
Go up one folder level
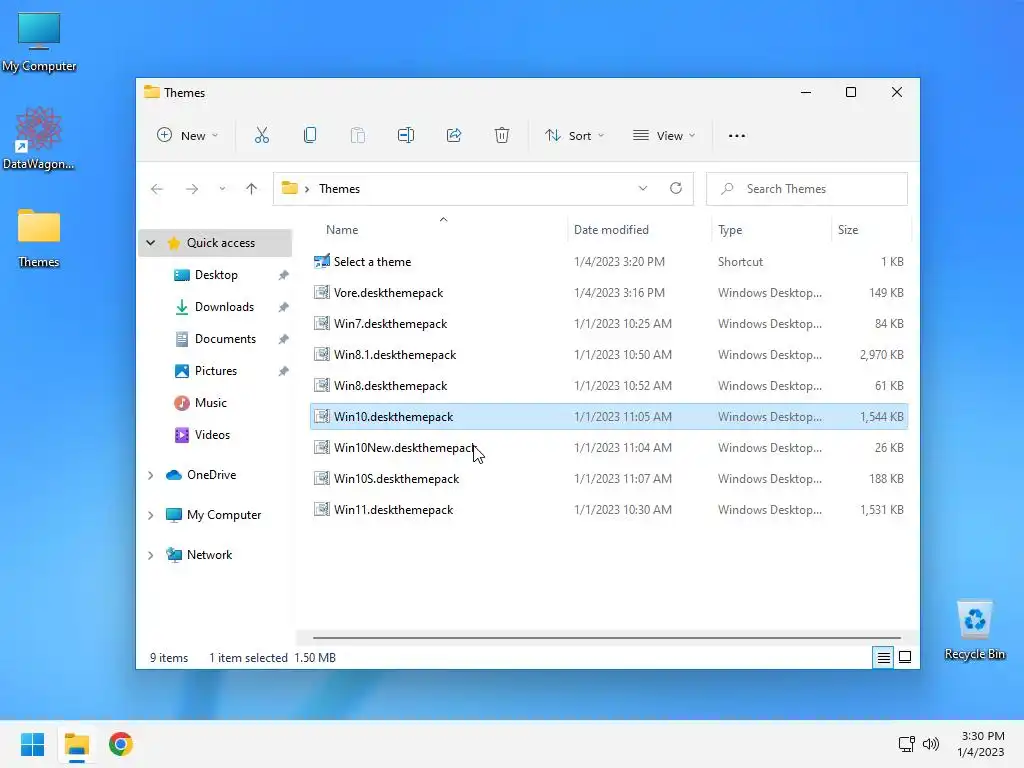point(251,189)
